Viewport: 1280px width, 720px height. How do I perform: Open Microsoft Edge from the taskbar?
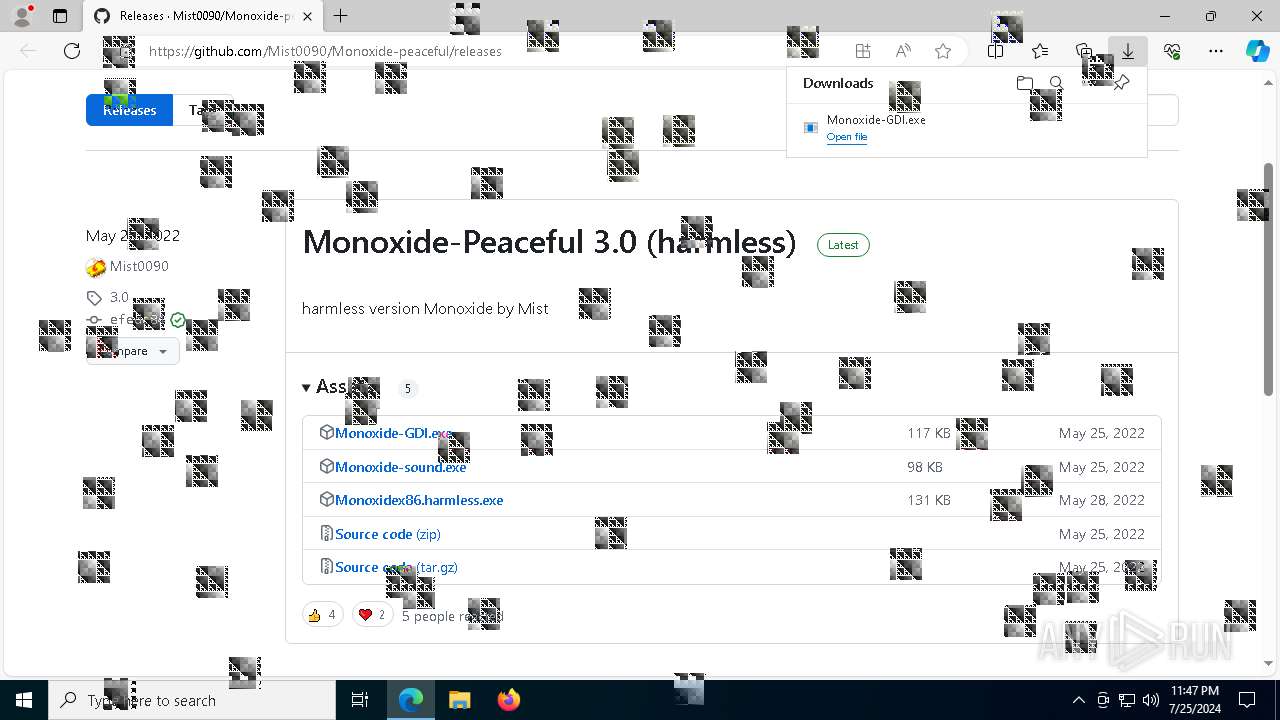[x=411, y=700]
